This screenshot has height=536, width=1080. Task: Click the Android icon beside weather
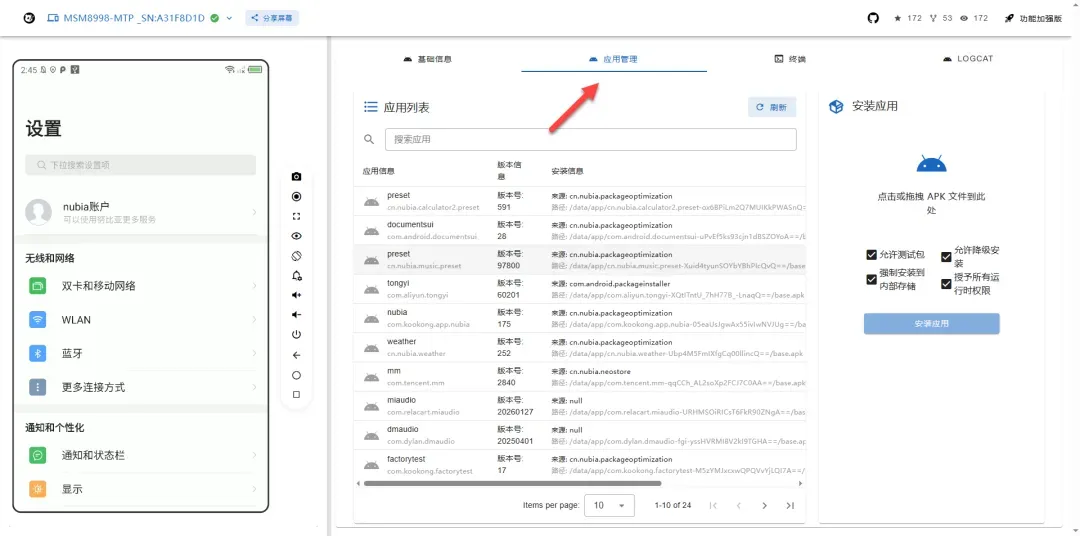click(x=371, y=348)
